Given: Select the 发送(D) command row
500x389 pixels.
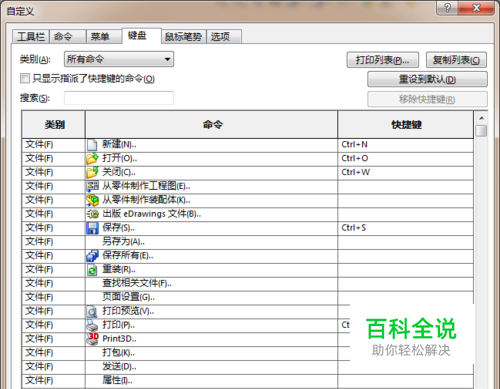Looking at the screenshot, I should pyautogui.click(x=248, y=367).
